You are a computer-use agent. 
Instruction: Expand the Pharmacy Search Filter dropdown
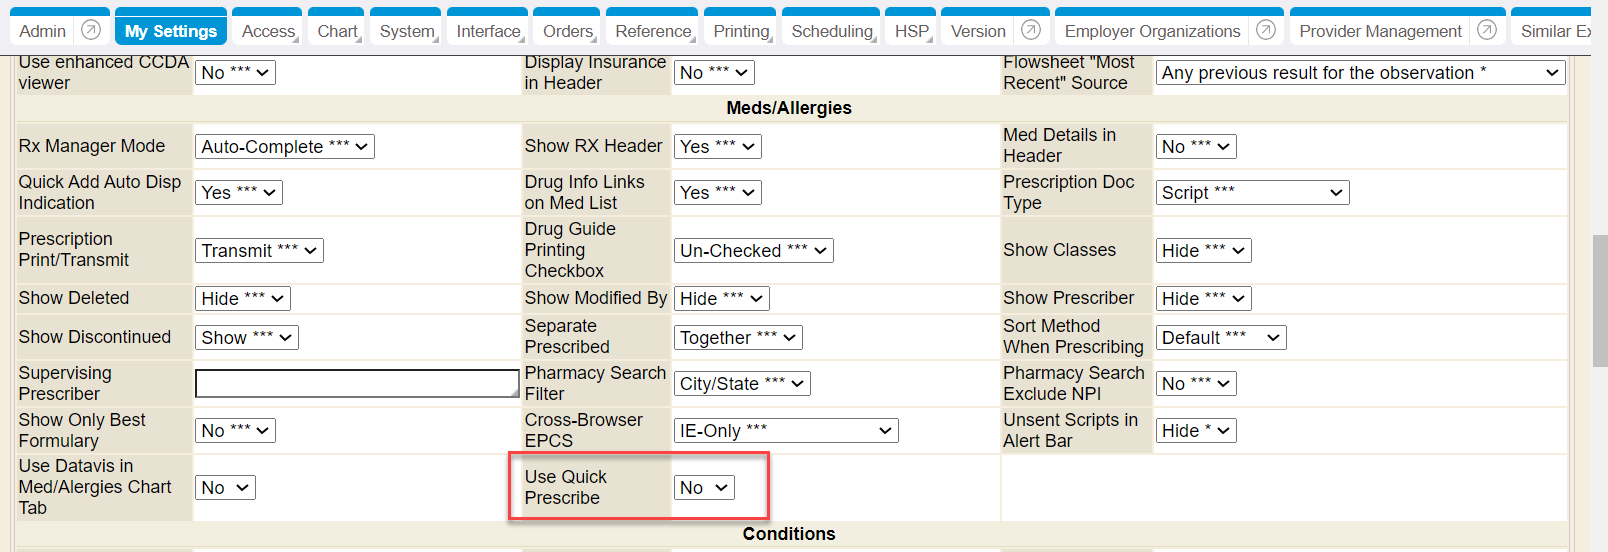tap(742, 384)
